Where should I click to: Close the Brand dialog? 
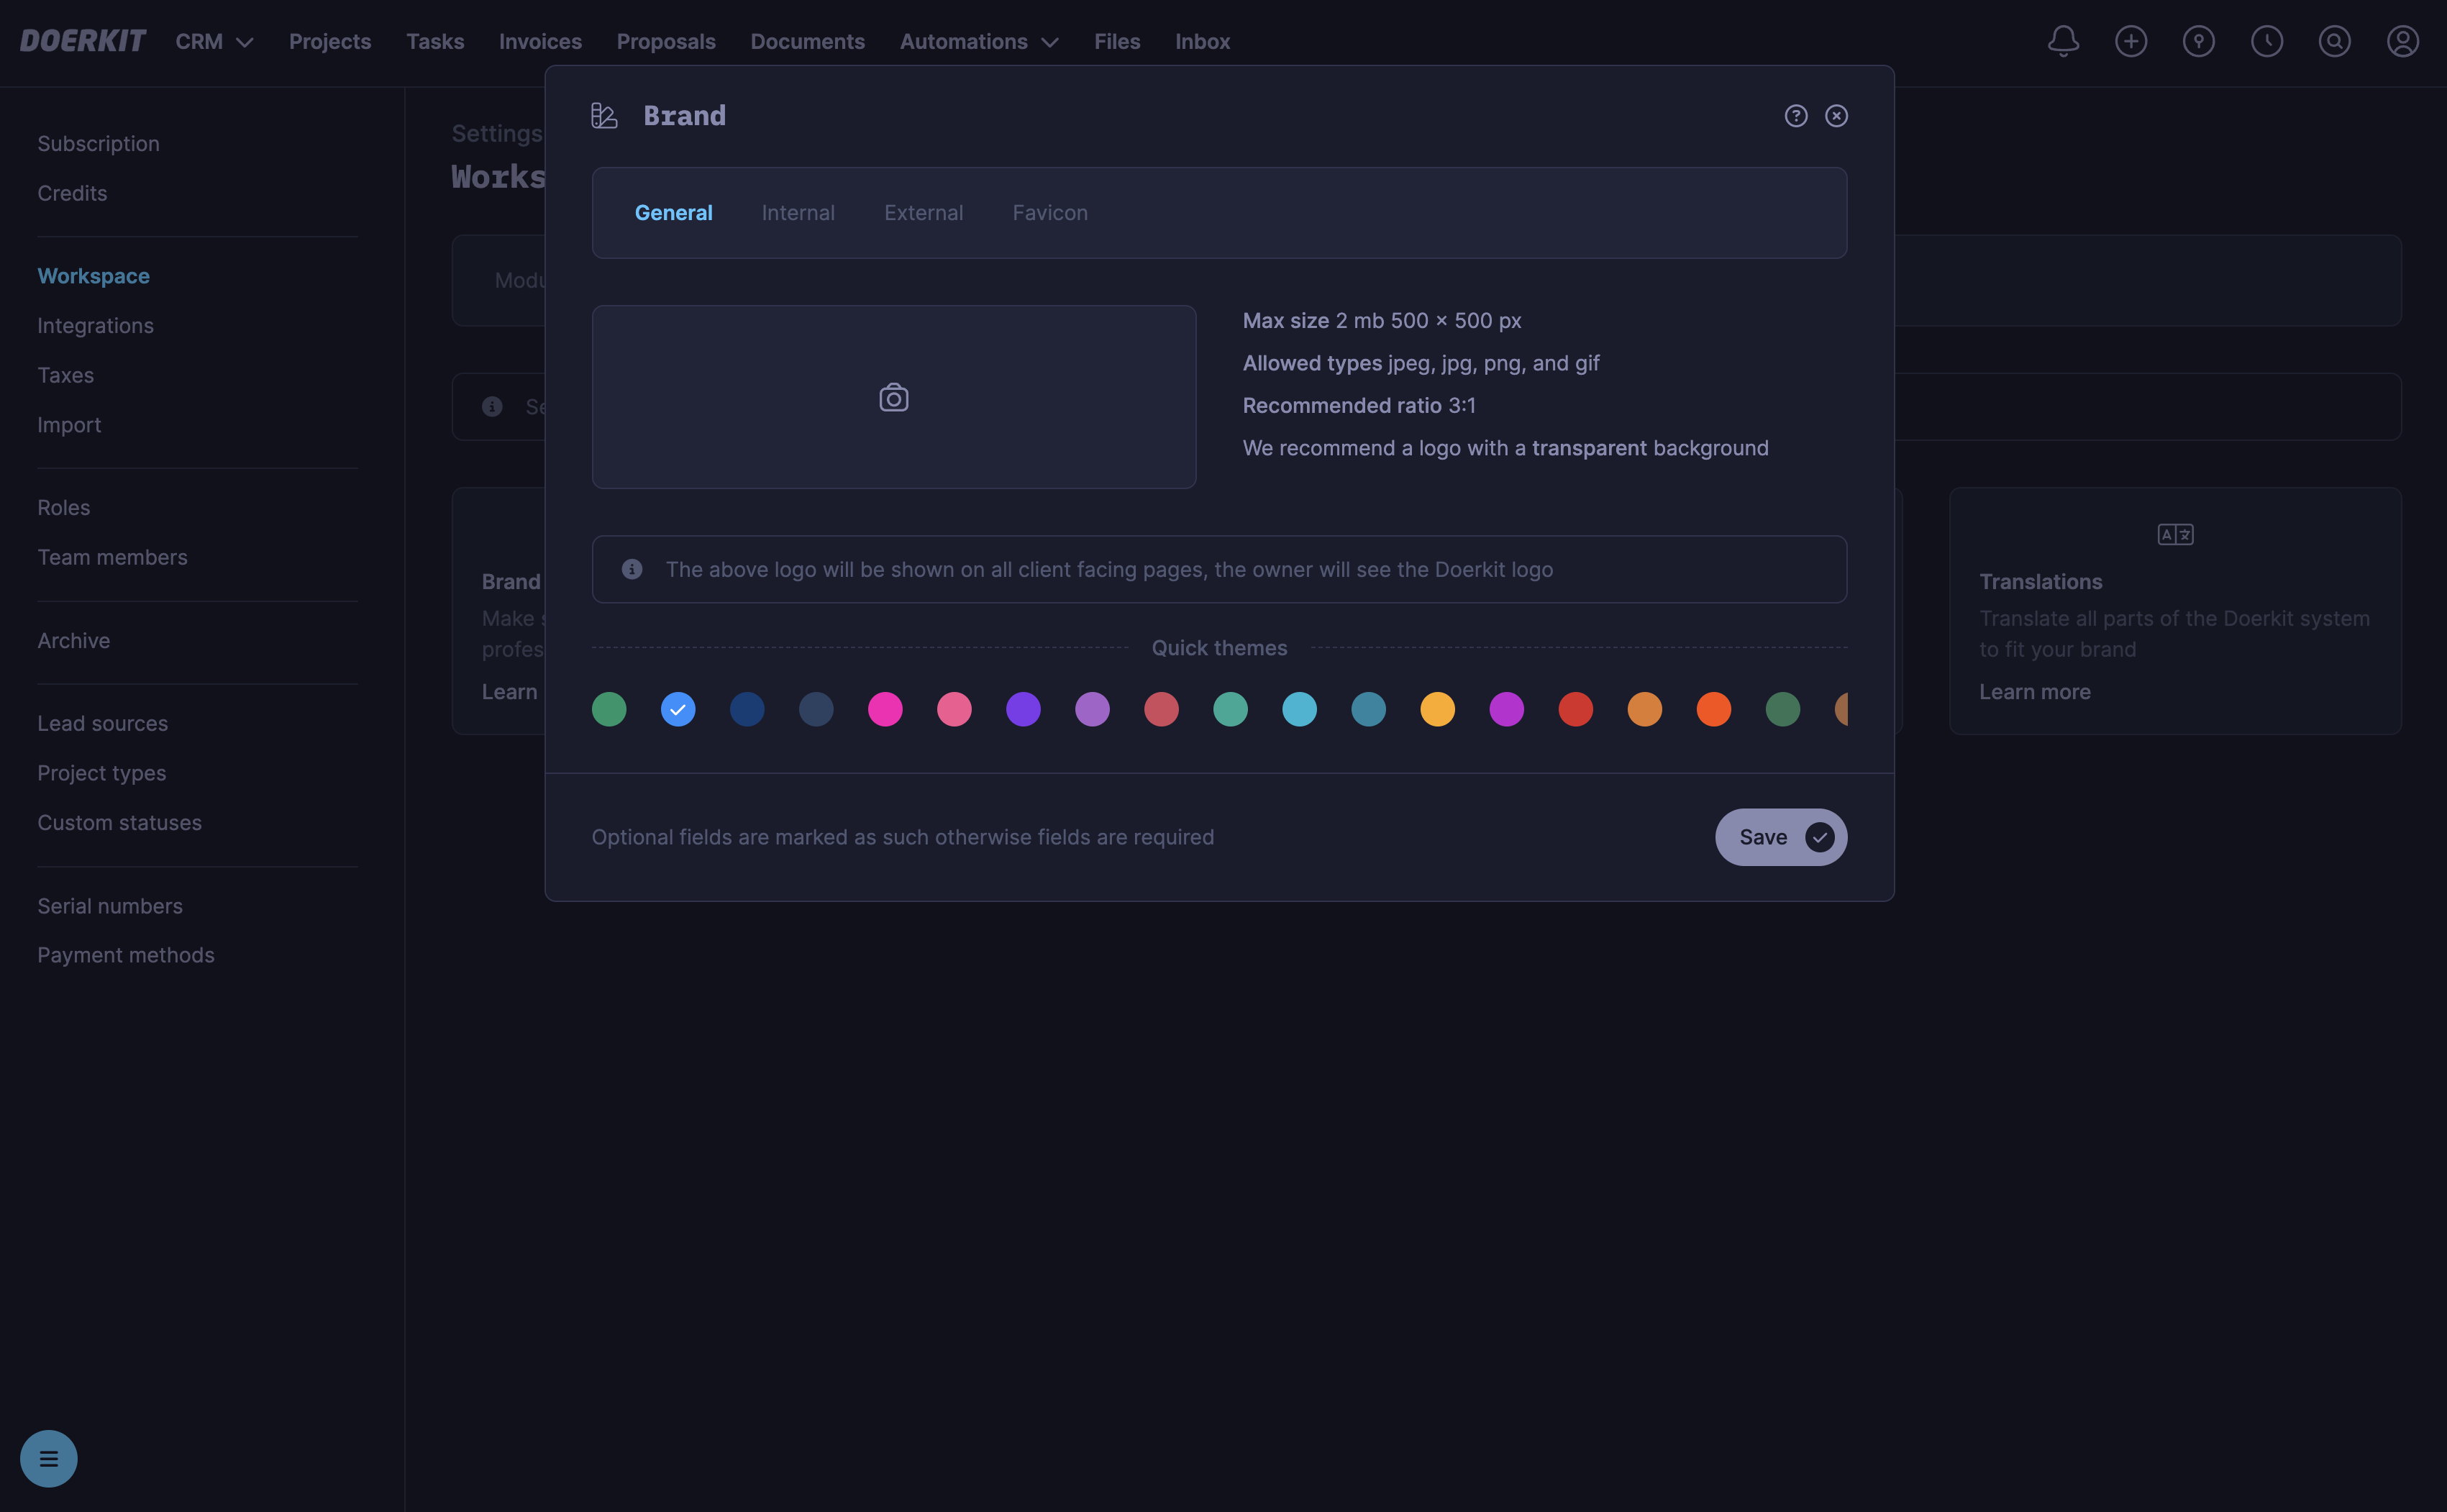pos(1836,116)
